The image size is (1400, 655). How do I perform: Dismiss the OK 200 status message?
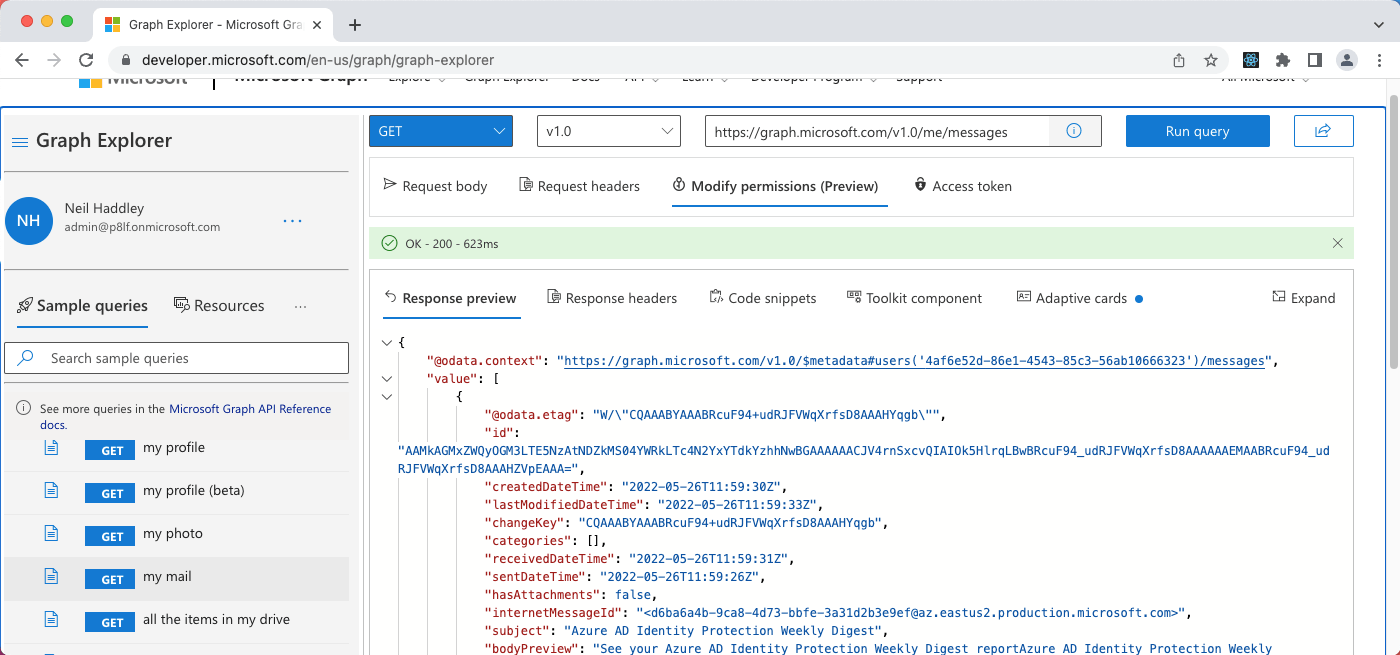click(x=1338, y=243)
